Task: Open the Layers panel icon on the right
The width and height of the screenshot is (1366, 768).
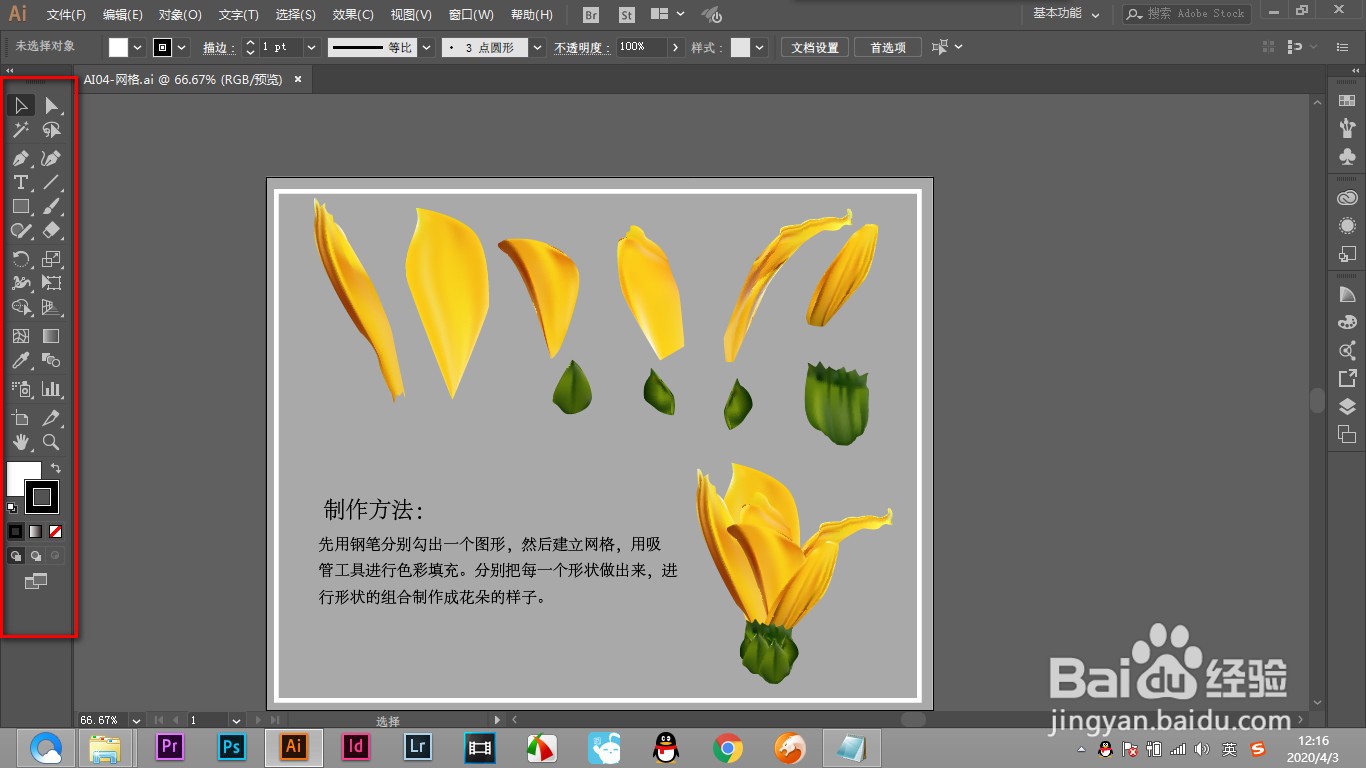Action: click(x=1346, y=406)
